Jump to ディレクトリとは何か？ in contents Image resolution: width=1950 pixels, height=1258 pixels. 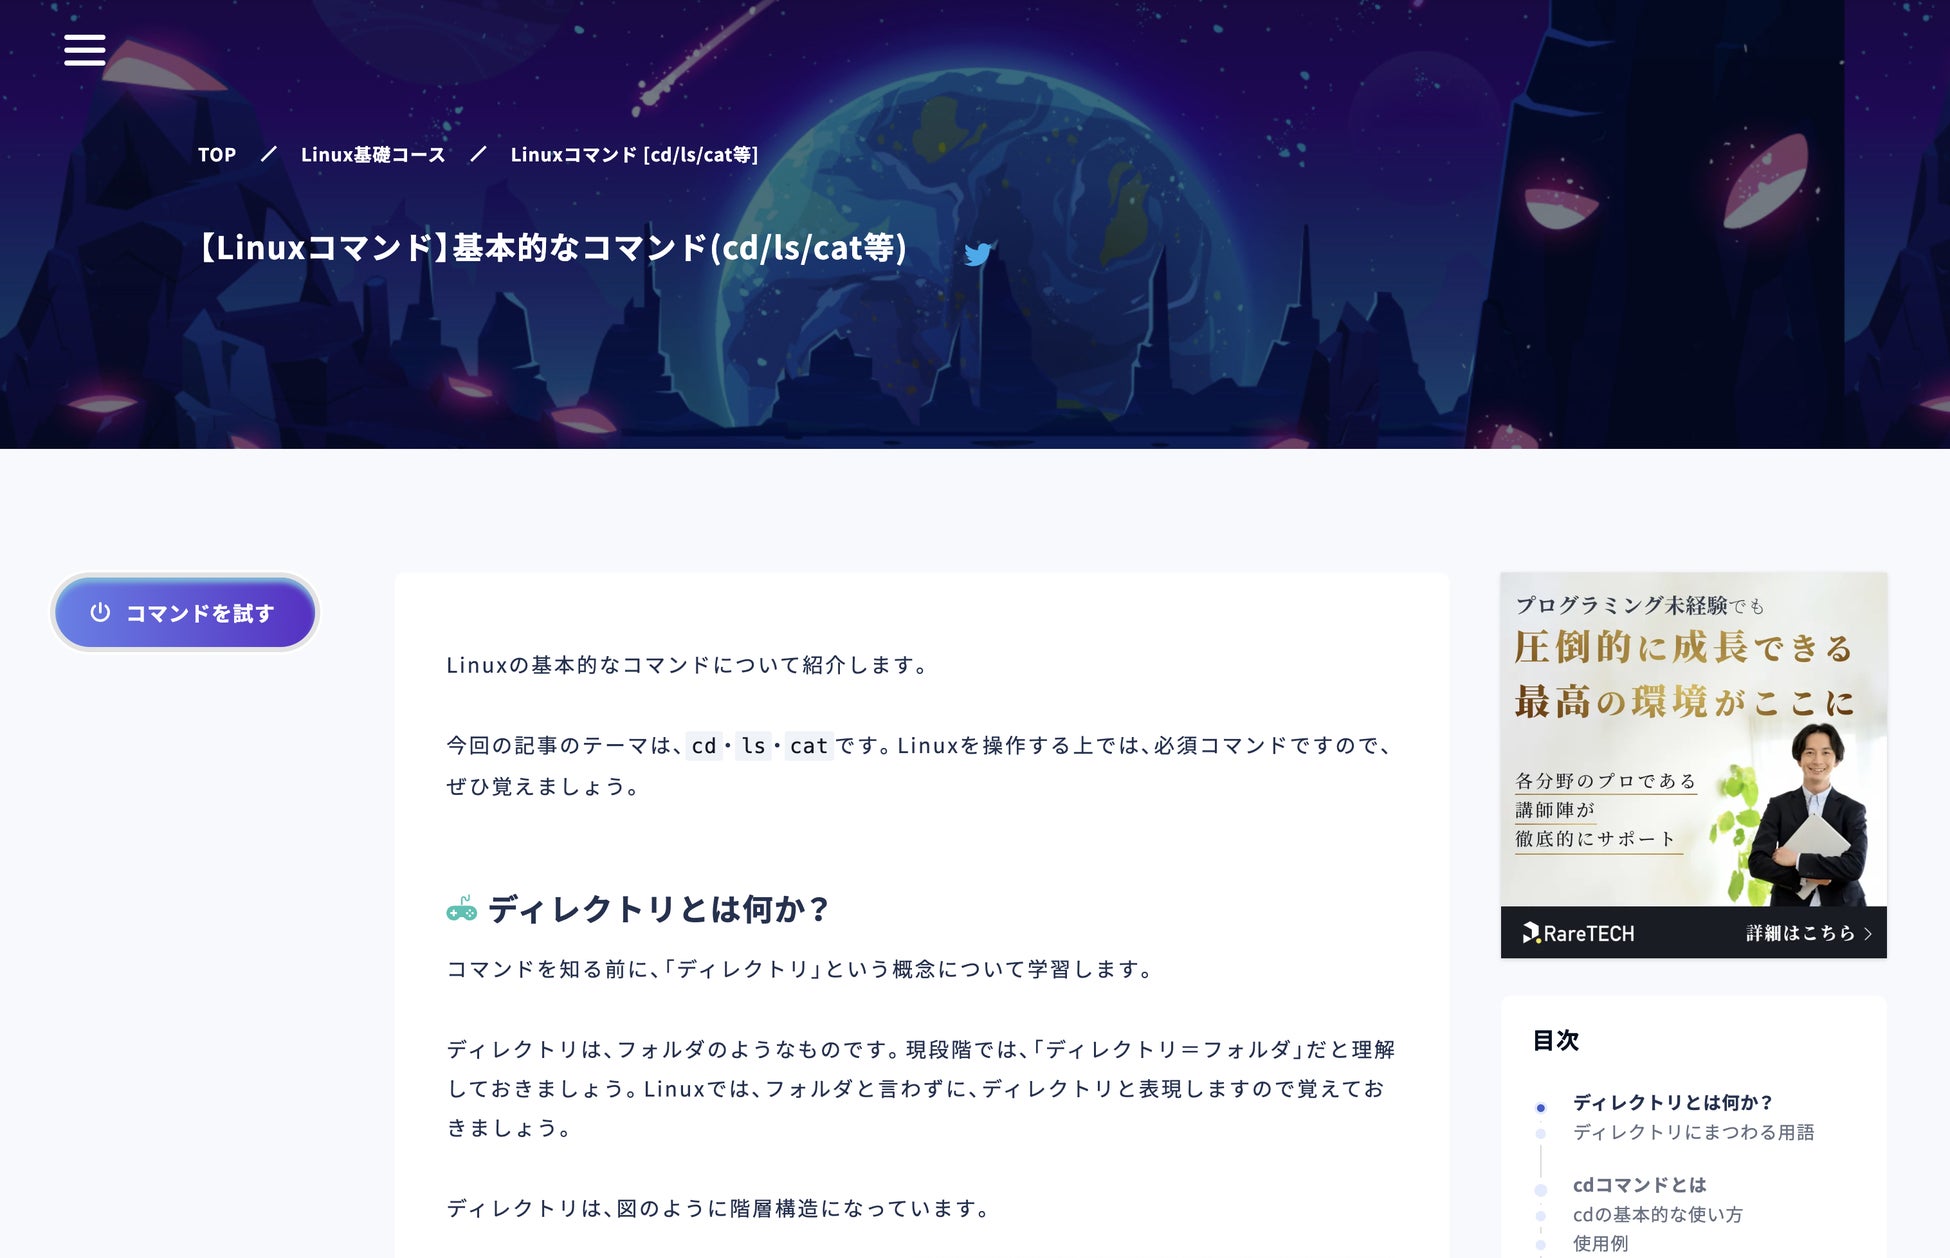pyautogui.click(x=1672, y=1102)
